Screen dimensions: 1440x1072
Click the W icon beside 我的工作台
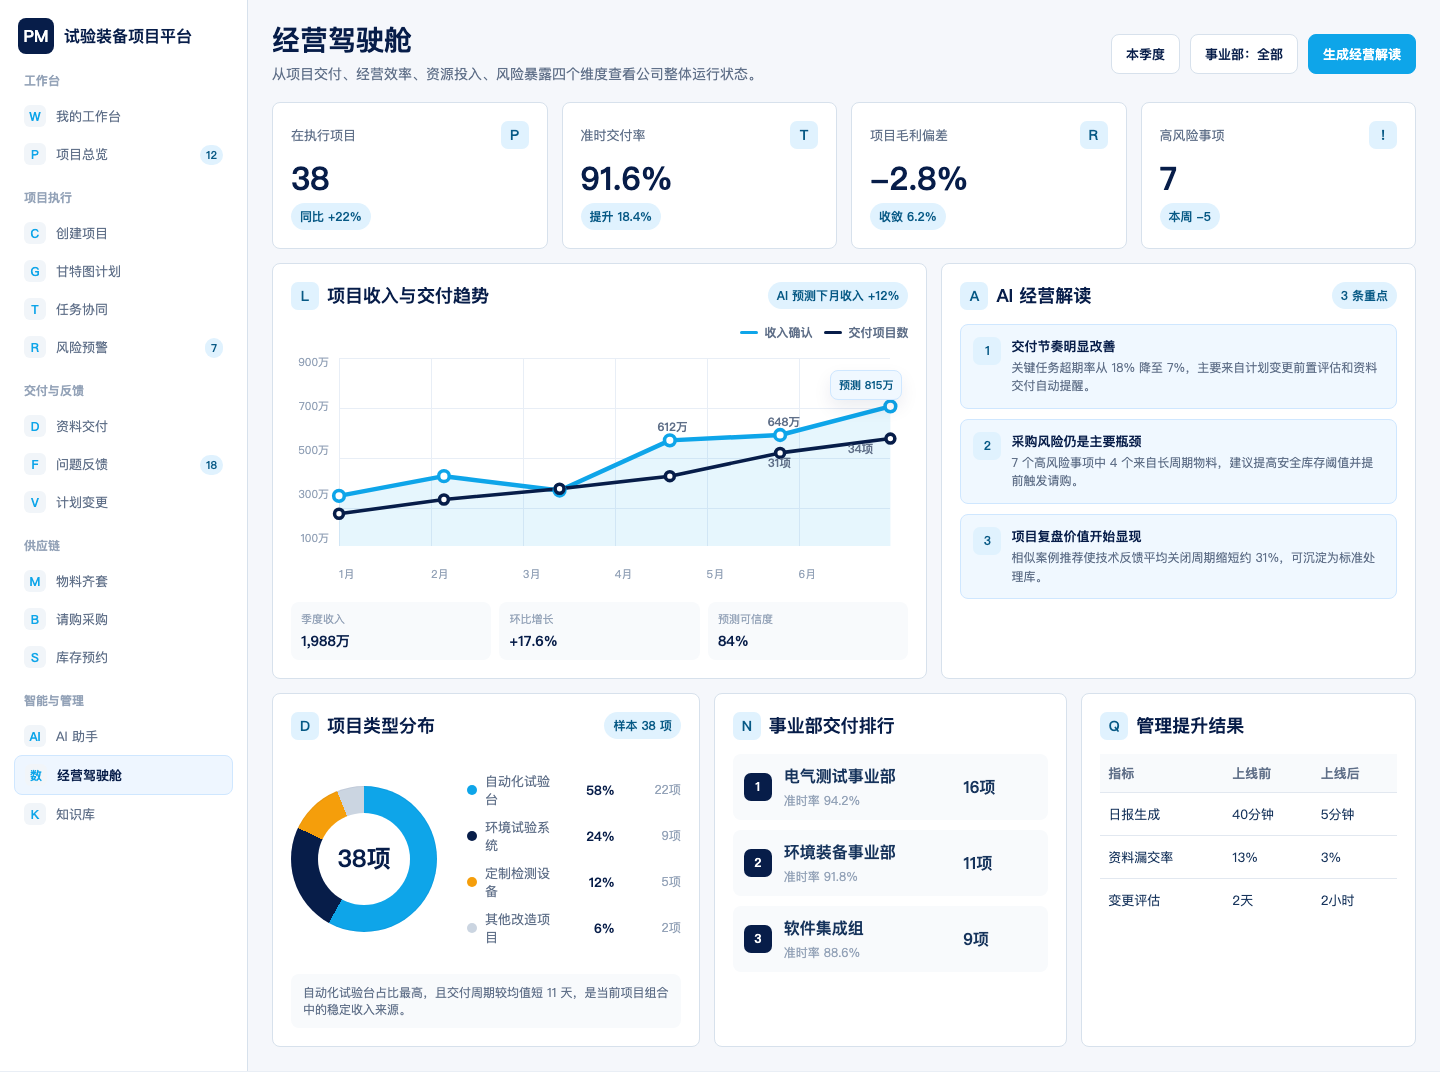coord(35,116)
